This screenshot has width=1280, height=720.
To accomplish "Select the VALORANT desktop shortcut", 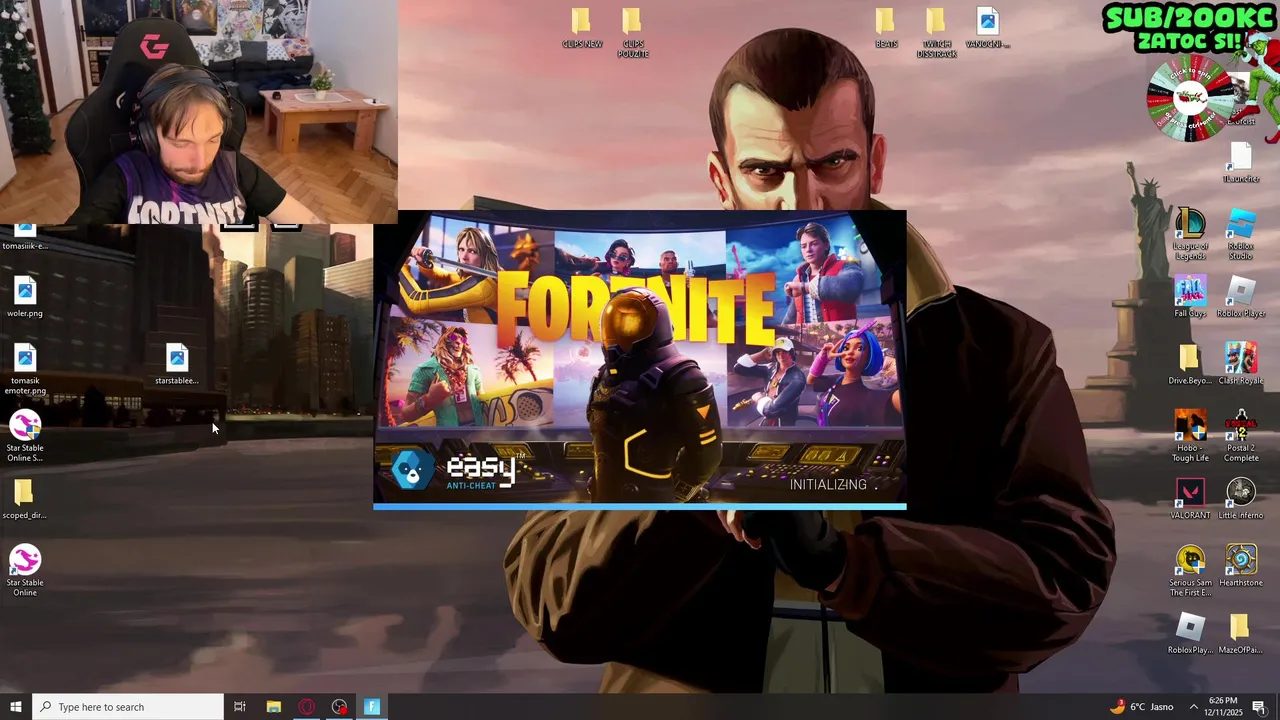I will [1190, 499].
